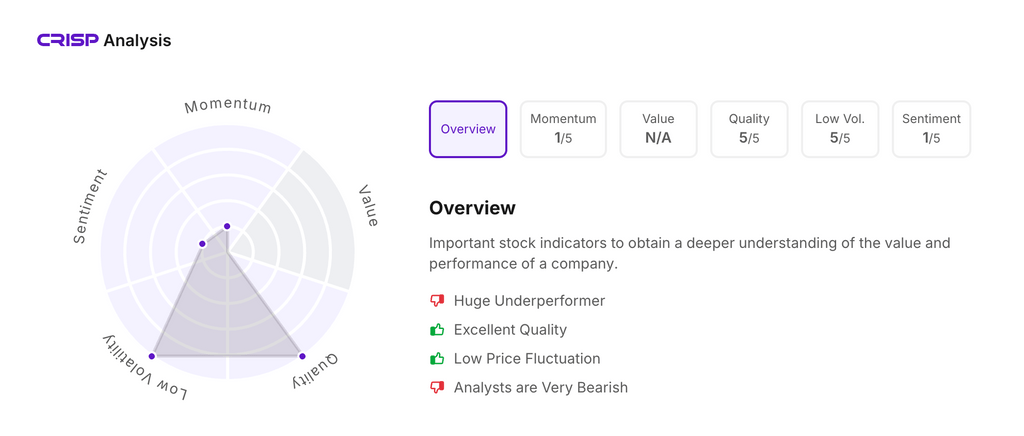The image size is (1024, 436).
Task: Click thumbs-up icon beside Excellent Quality
Action: pyautogui.click(x=437, y=329)
